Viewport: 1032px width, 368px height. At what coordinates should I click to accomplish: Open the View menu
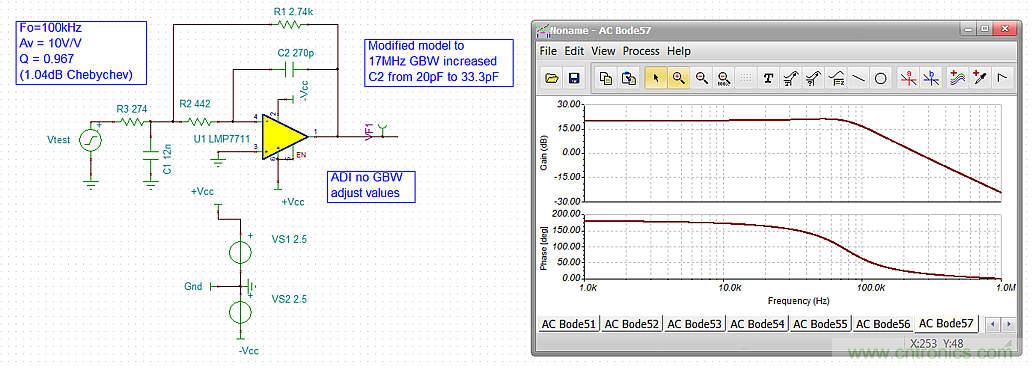(x=603, y=51)
